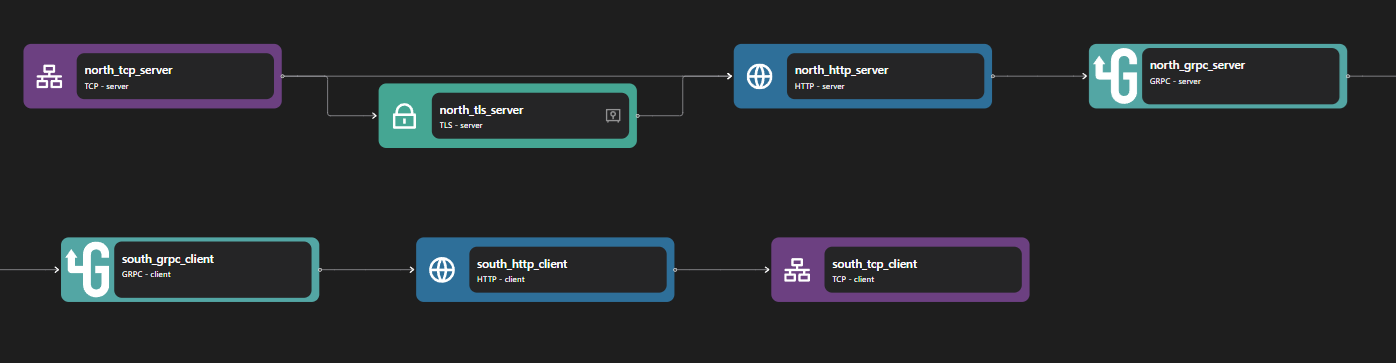Click the 'GRPC - client' subtitle text

[146, 274]
